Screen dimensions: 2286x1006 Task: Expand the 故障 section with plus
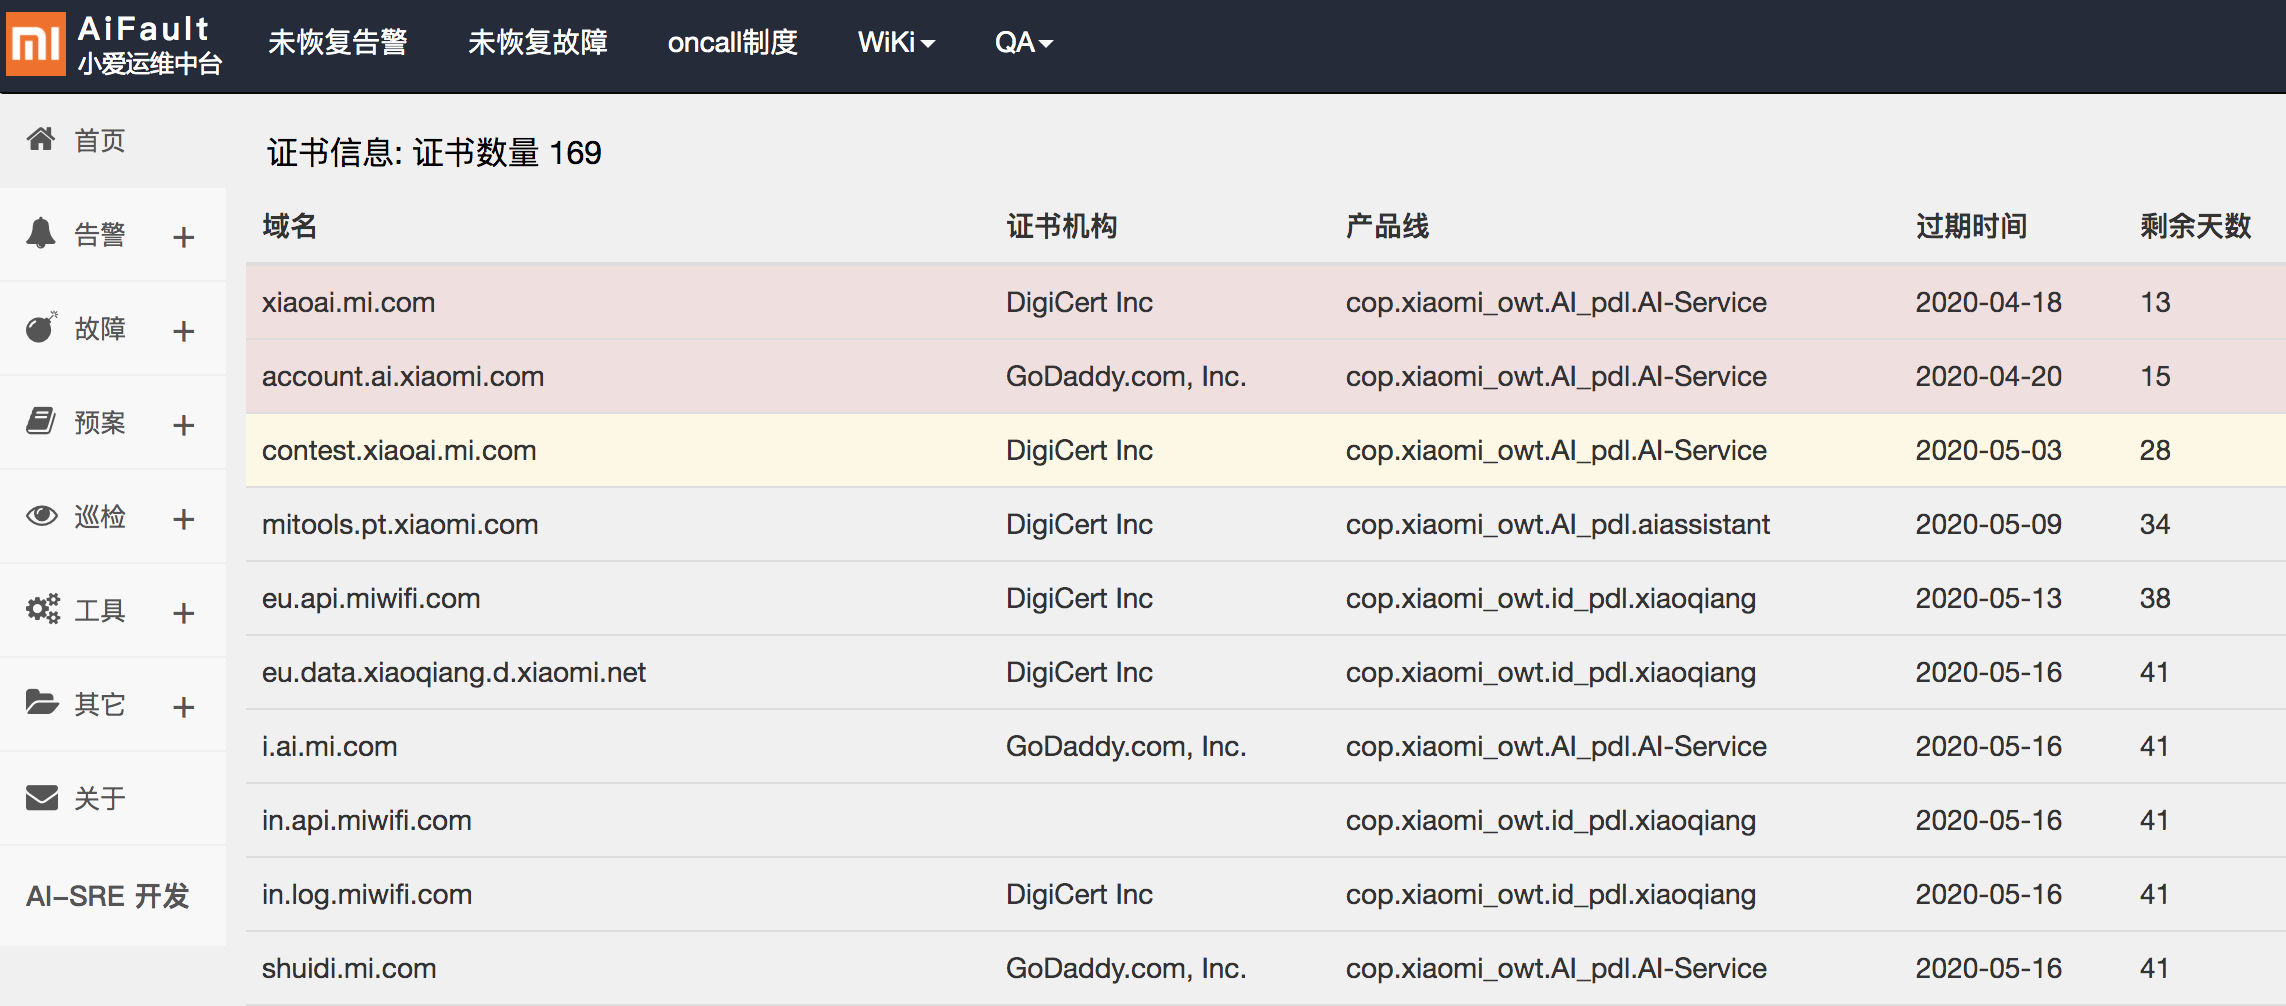pos(183,331)
